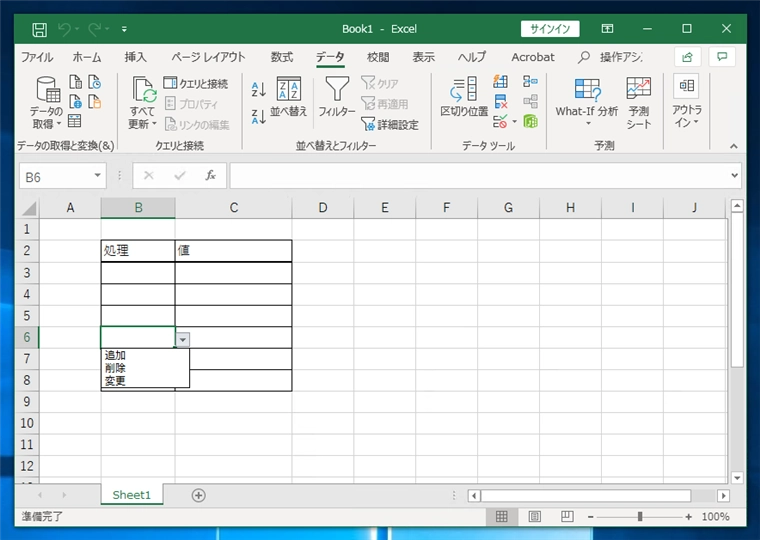Open the ribbon display options icon

tap(607, 29)
